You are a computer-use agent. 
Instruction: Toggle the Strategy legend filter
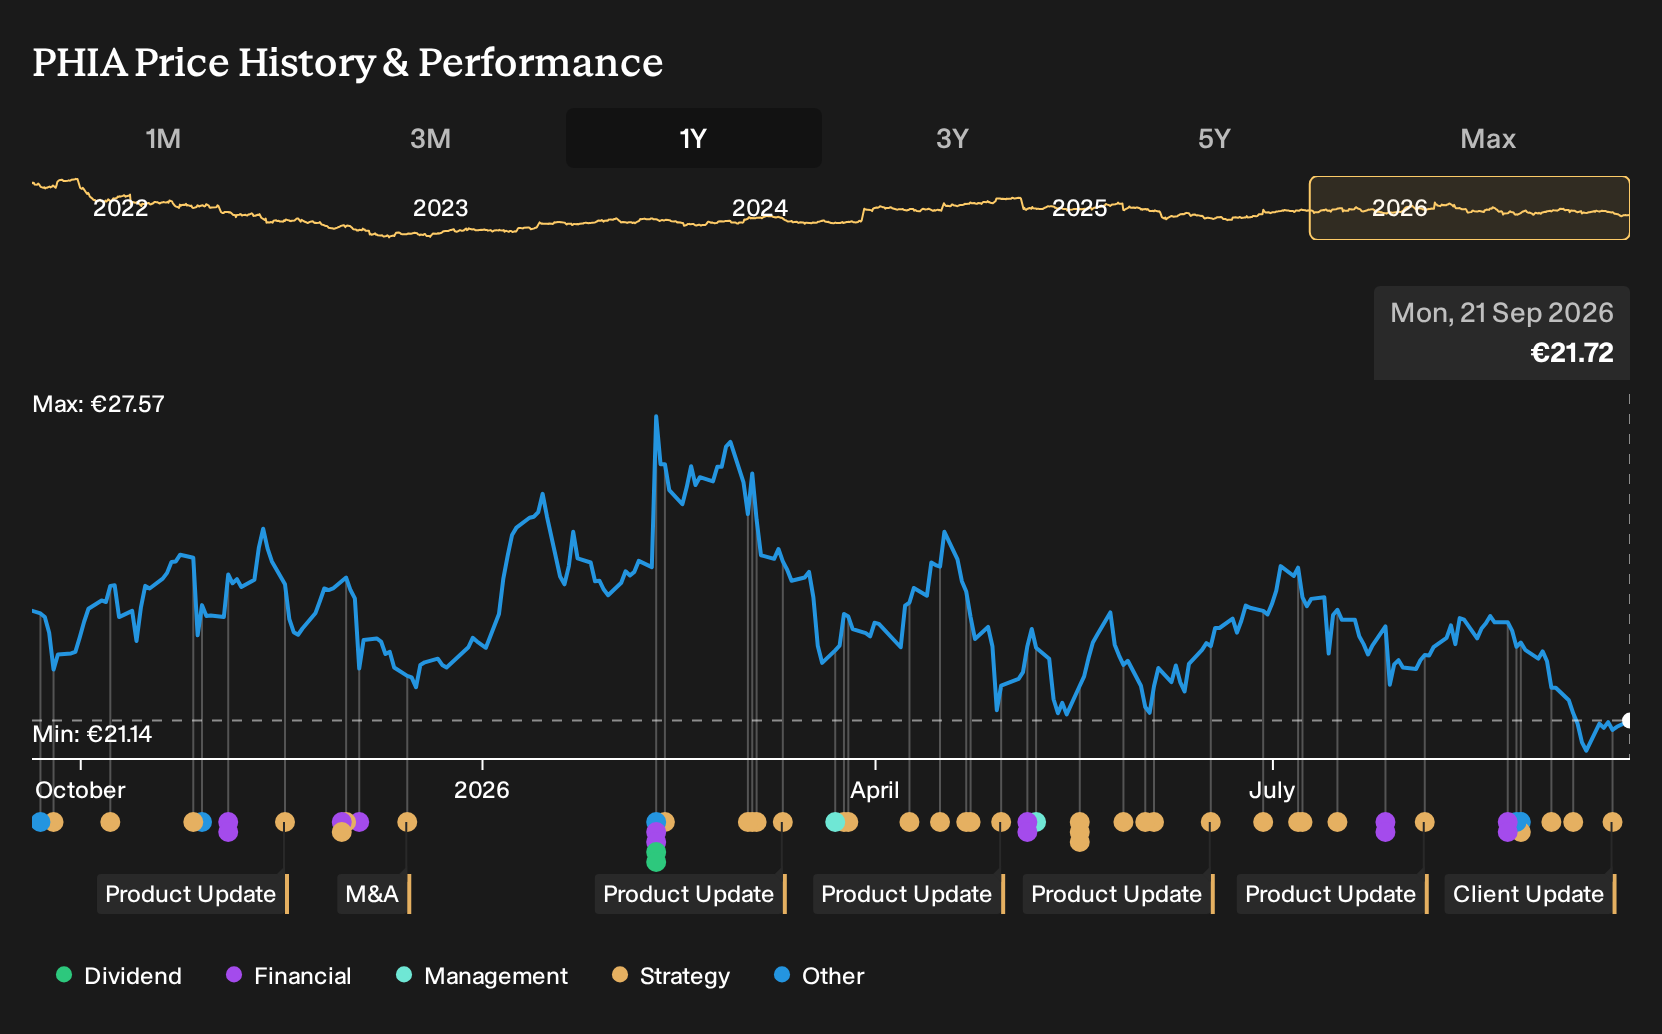point(671,976)
